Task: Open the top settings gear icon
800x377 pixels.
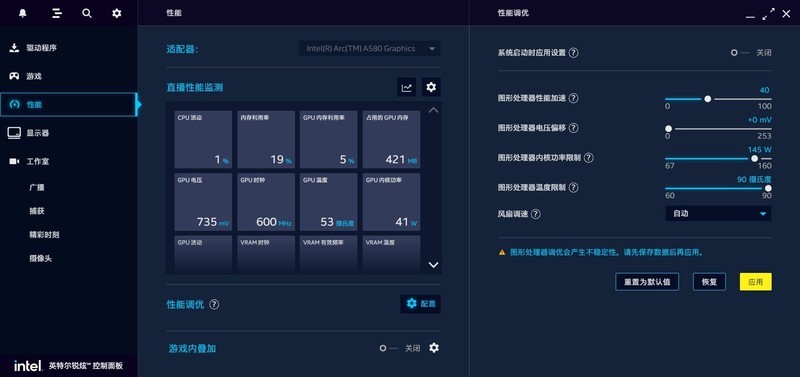Action: (117, 13)
